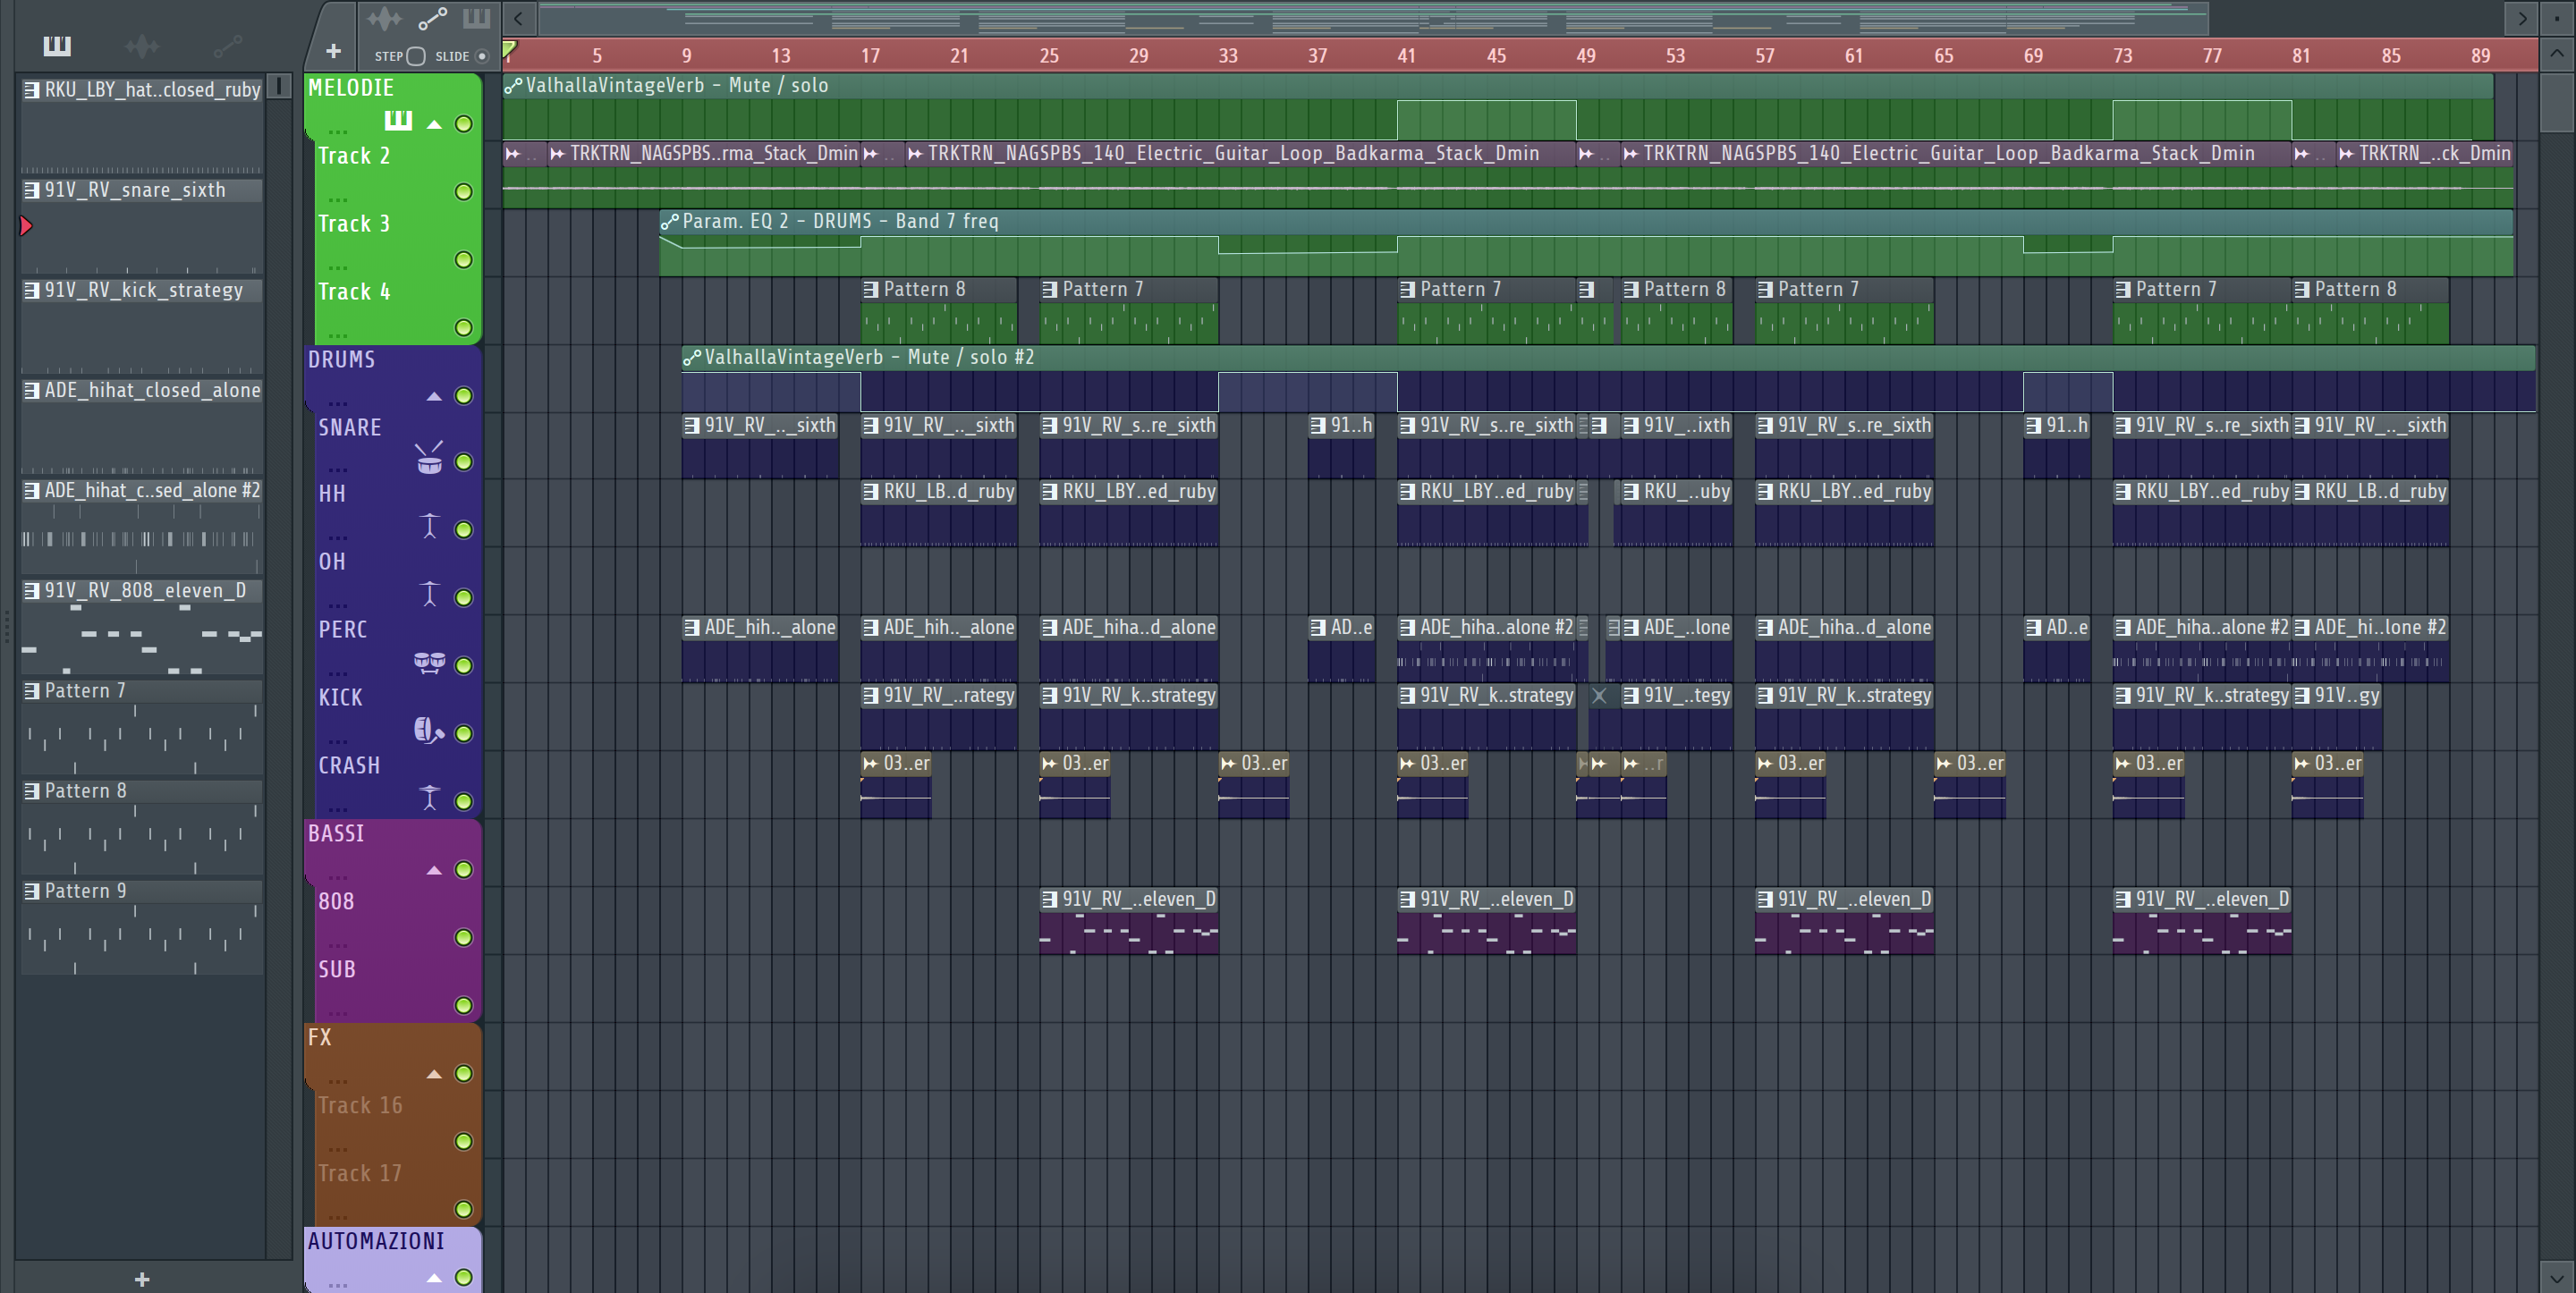Open options dots of DRUMS group

click(338, 402)
